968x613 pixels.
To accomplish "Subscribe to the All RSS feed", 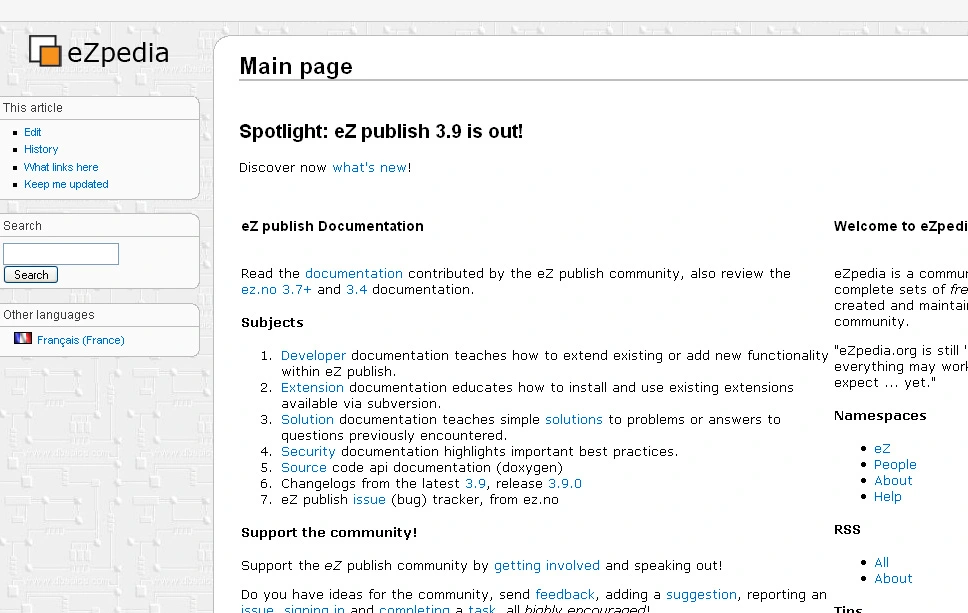I will click(x=881, y=562).
